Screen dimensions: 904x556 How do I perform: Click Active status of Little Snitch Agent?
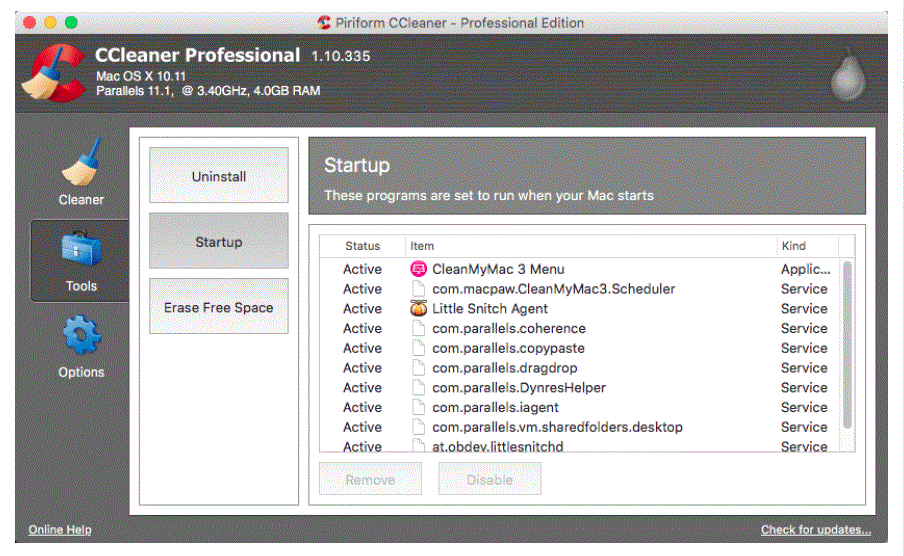click(x=362, y=308)
